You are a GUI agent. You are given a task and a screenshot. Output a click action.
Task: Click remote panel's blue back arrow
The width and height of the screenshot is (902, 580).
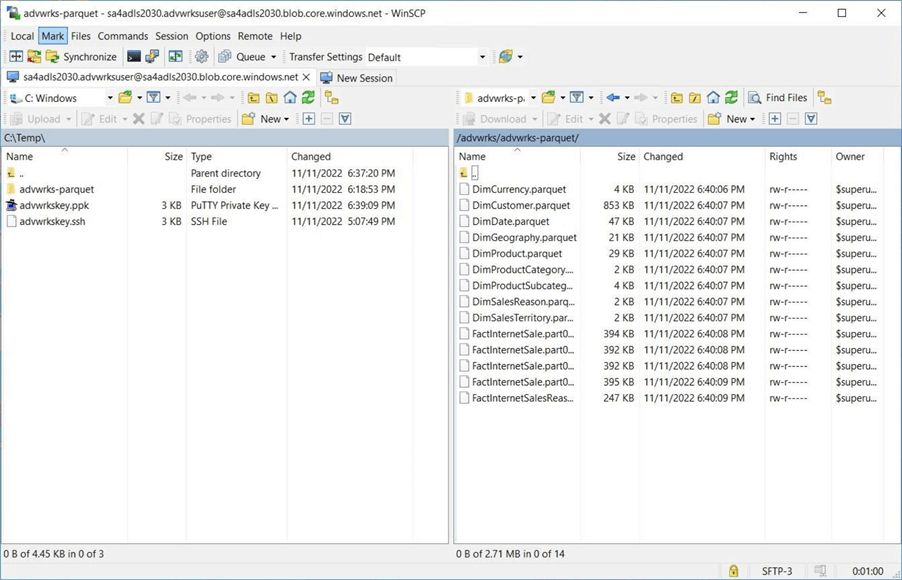pyautogui.click(x=613, y=98)
